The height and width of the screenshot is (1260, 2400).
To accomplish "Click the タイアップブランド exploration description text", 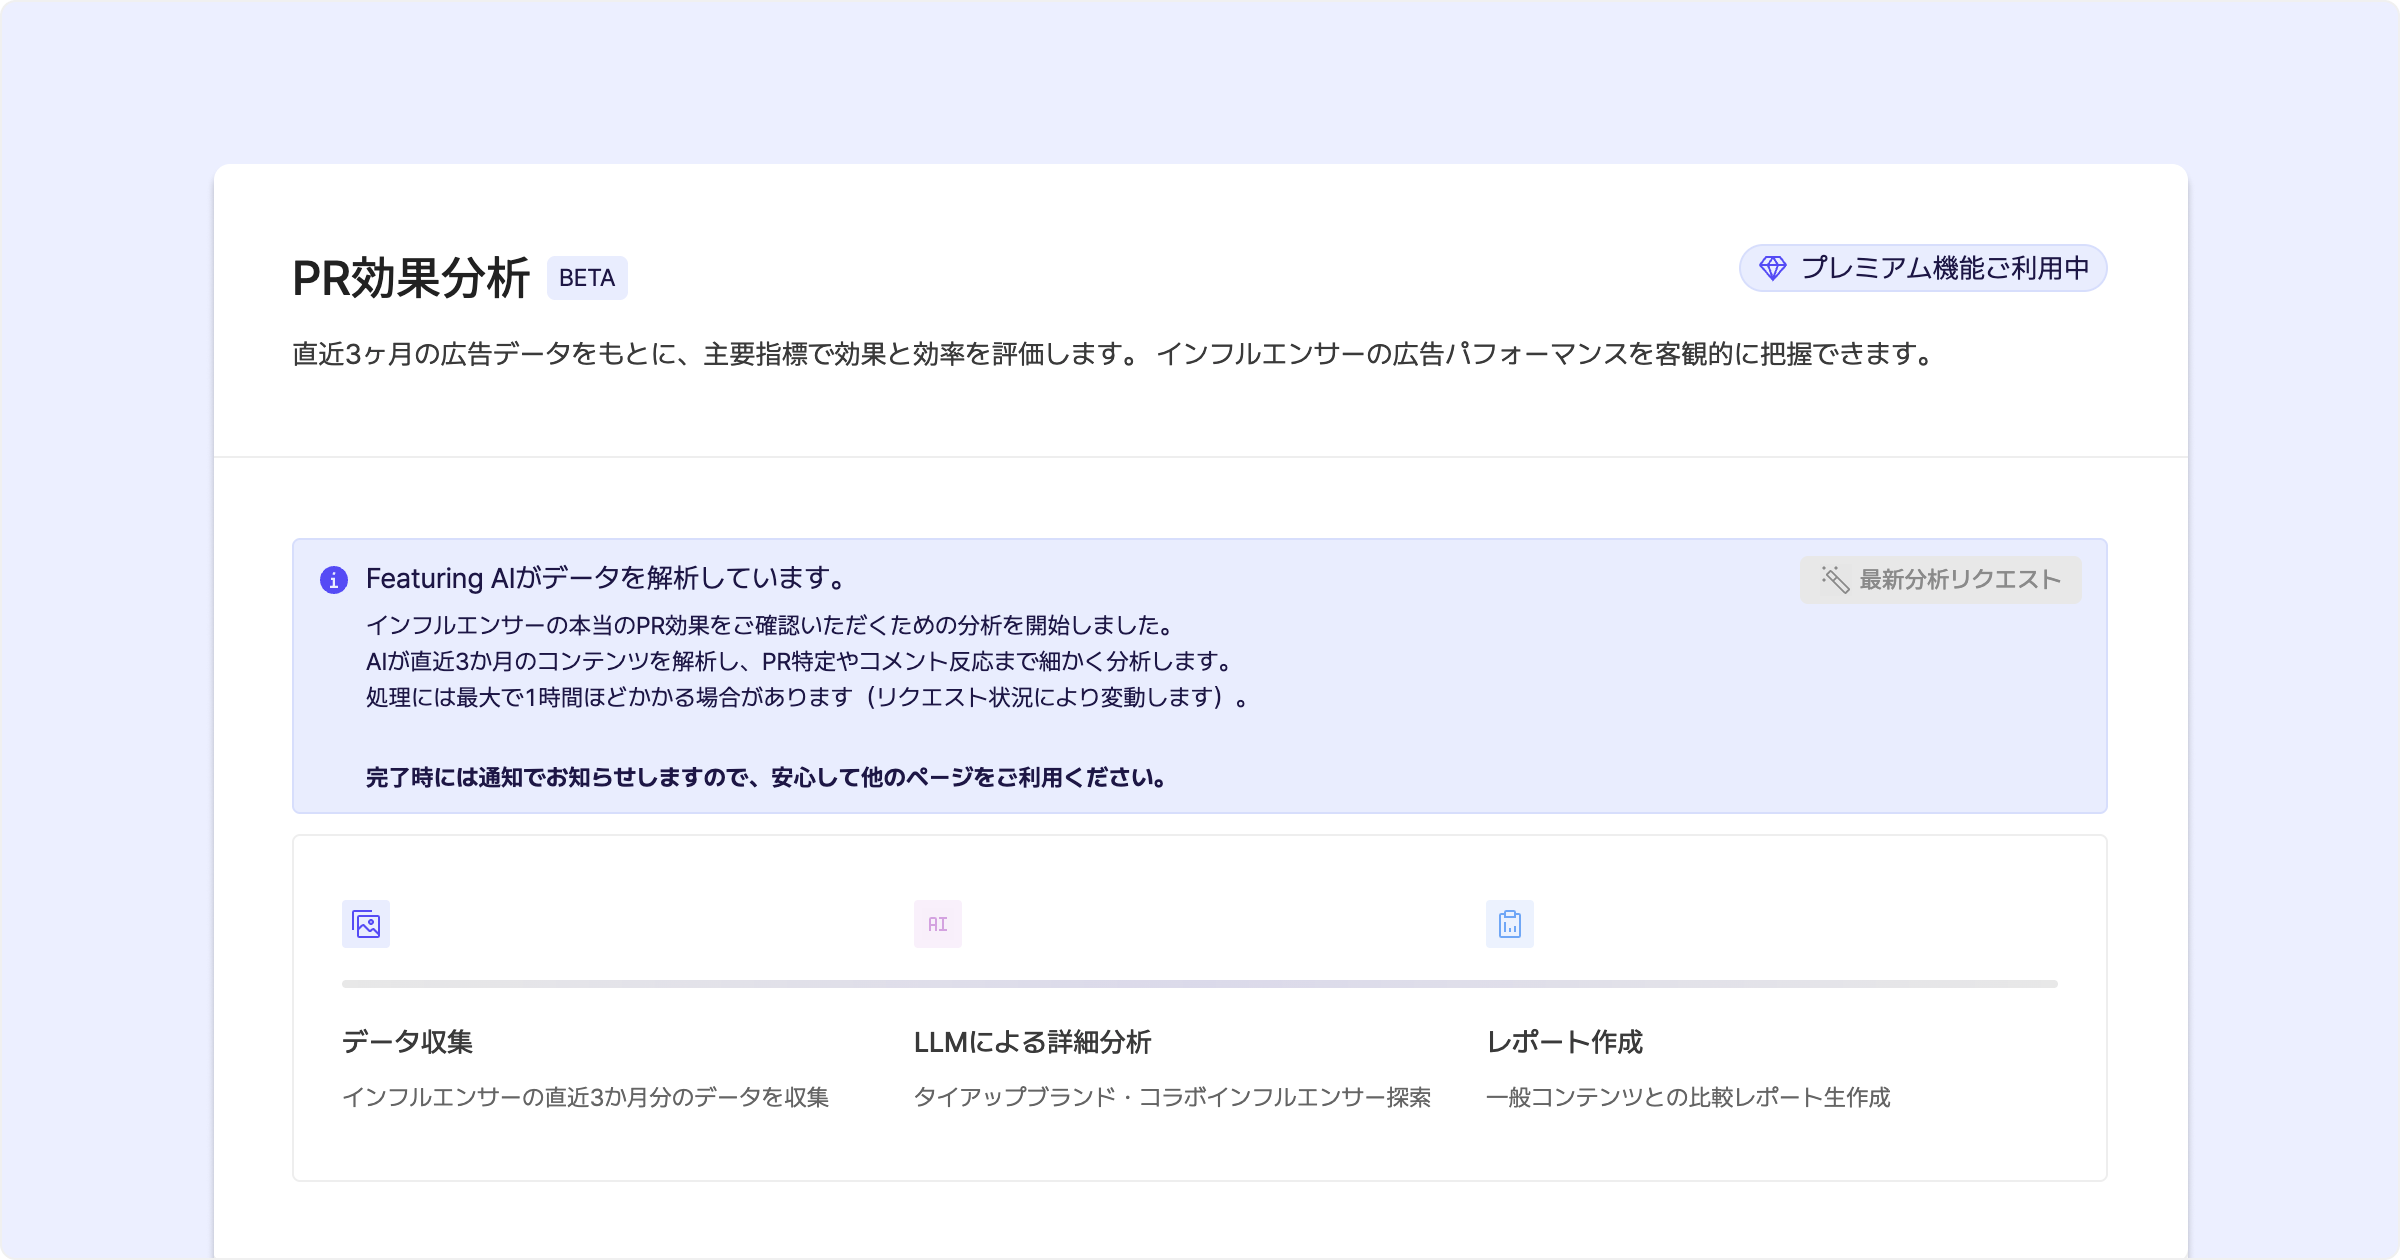I will [x=1172, y=1097].
